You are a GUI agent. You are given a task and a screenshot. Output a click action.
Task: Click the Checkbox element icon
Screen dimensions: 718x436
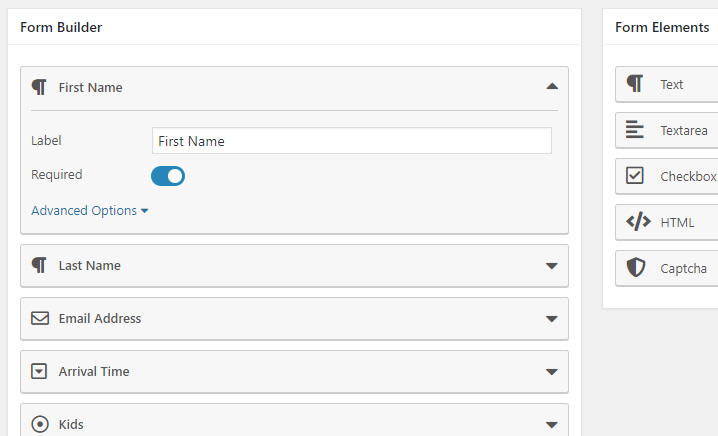pyautogui.click(x=635, y=176)
